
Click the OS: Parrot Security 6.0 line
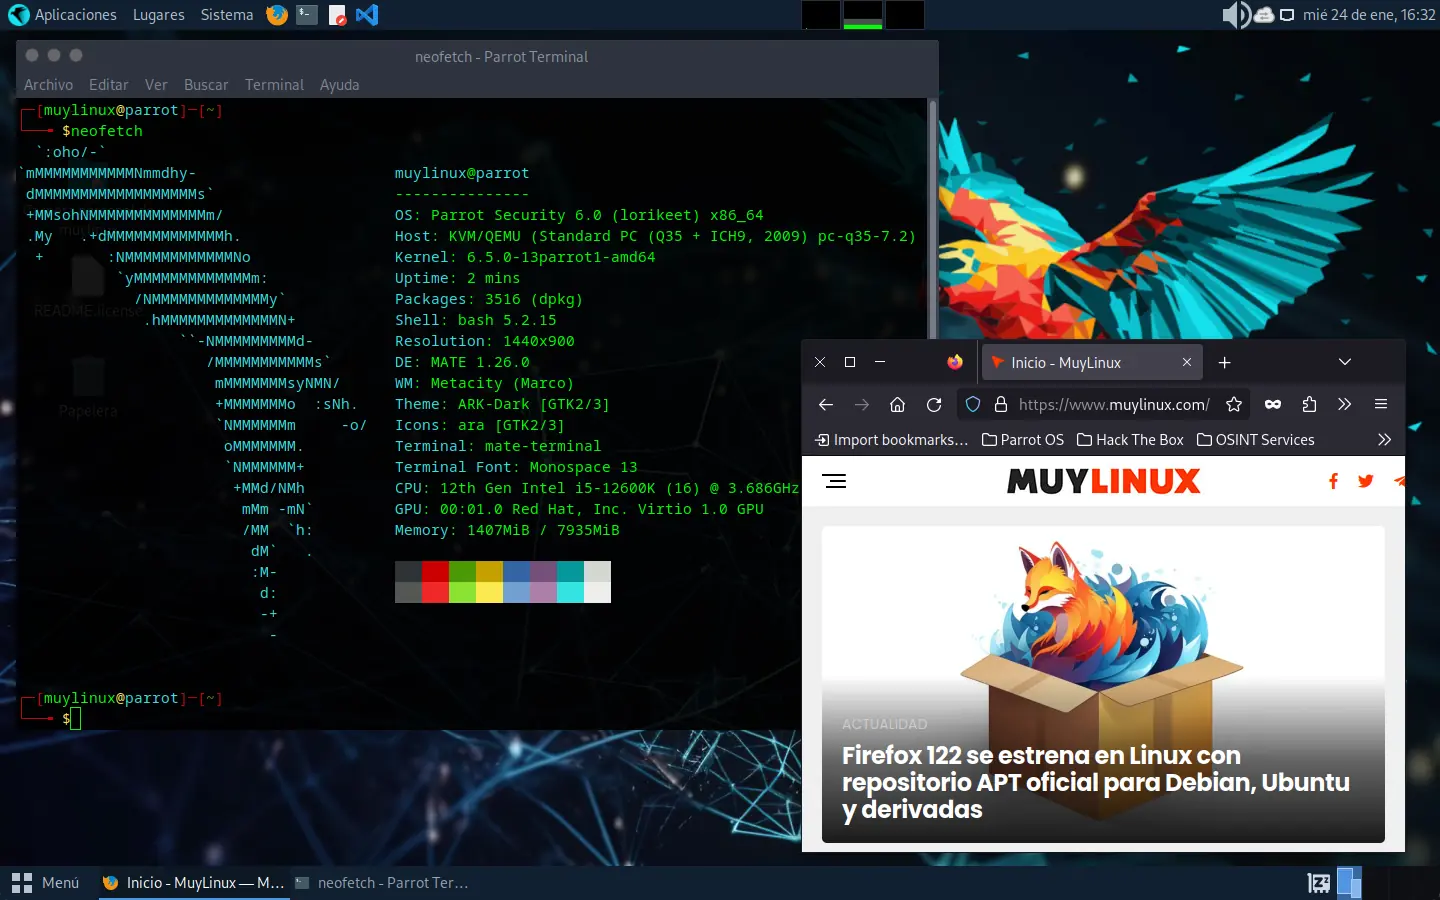pyautogui.click(x=579, y=215)
